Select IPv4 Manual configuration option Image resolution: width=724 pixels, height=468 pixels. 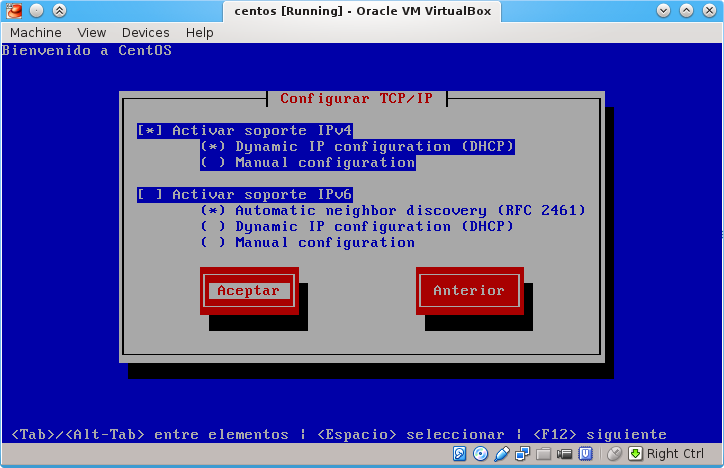(308, 163)
